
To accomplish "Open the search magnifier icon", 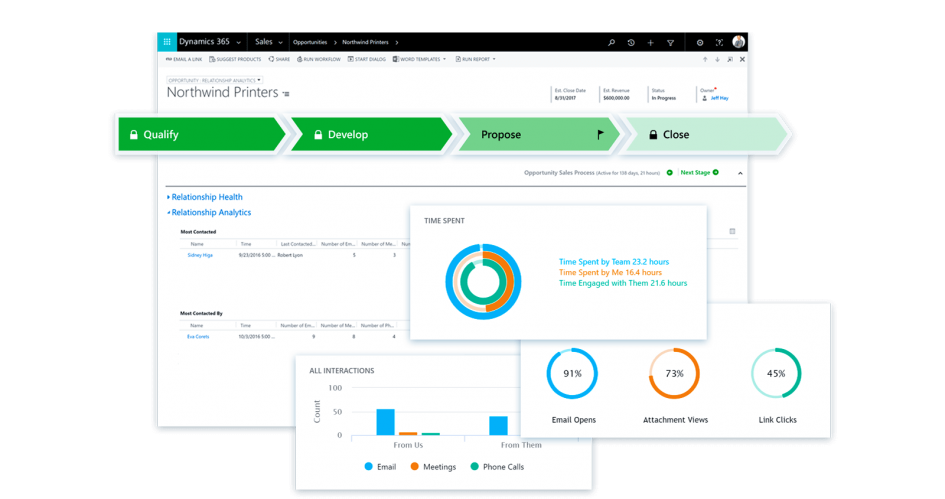I will (x=611, y=43).
